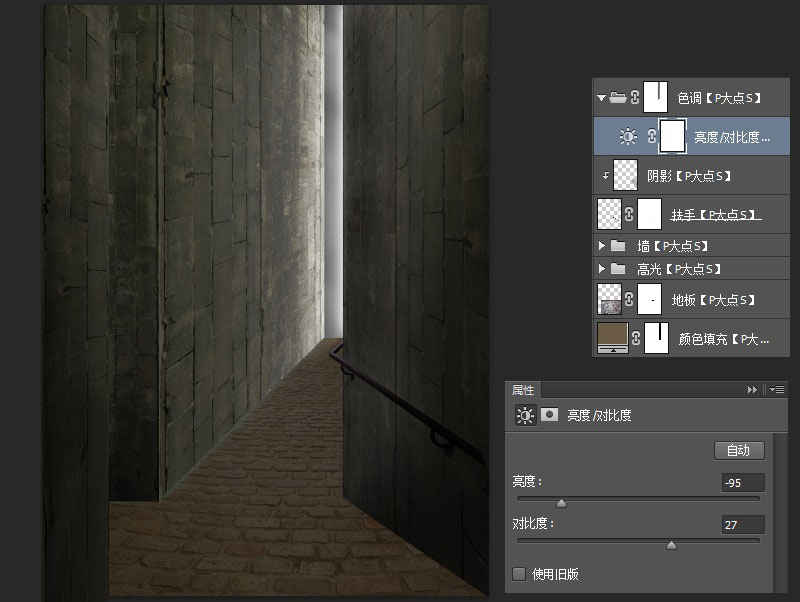800x602 pixels.
Task: Click the link icon on 扶手 layer
Action: (629, 214)
